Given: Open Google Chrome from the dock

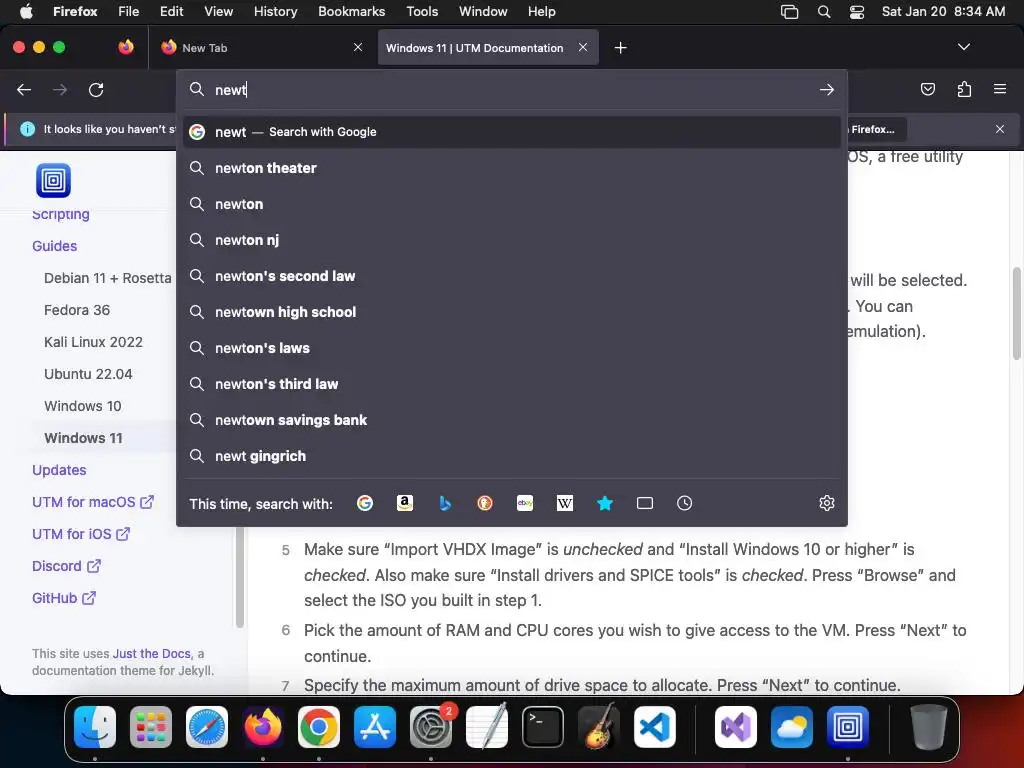Looking at the screenshot, I should point(319,727).
